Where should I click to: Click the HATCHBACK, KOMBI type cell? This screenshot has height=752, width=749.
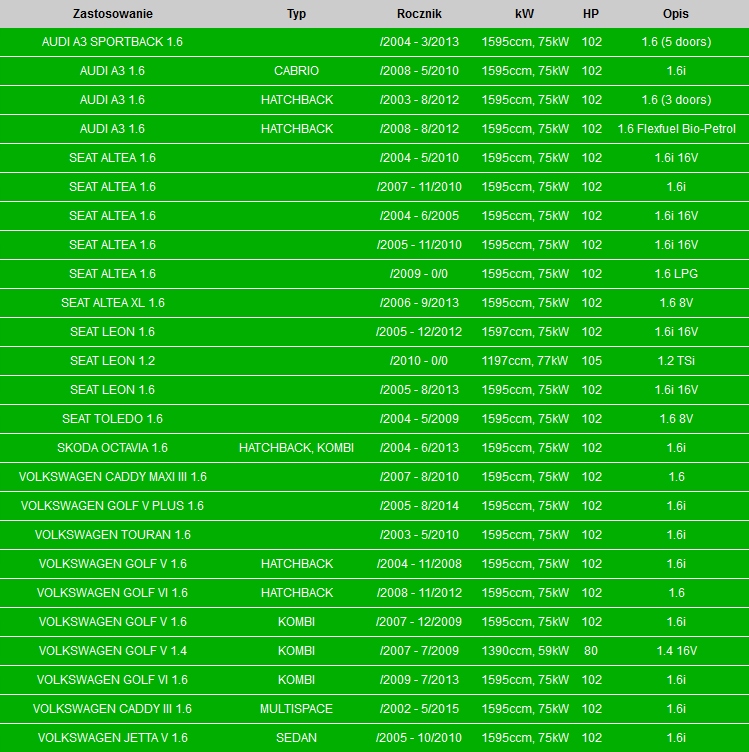(x=296, y=448)
